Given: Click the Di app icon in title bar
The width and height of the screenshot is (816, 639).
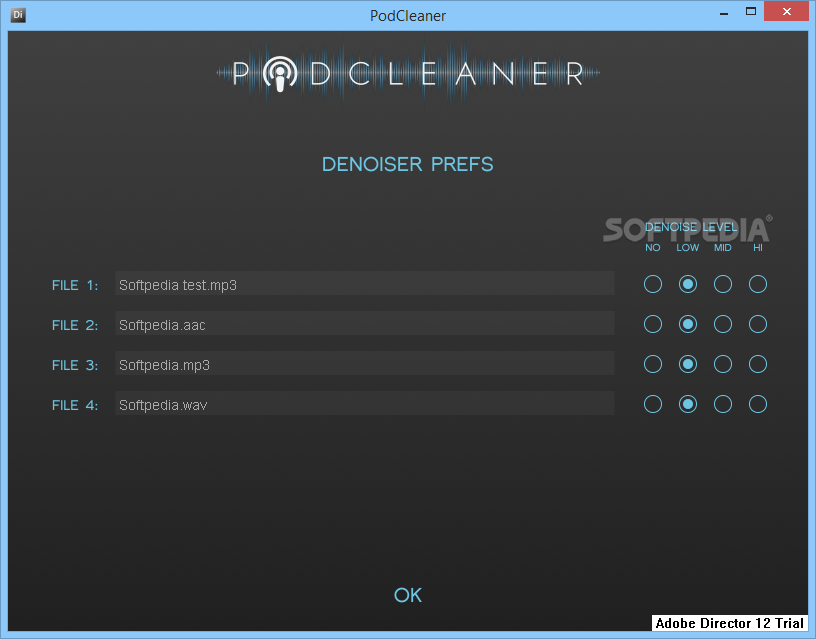Looking at the screenshot, I should click(x=18, y=15).
